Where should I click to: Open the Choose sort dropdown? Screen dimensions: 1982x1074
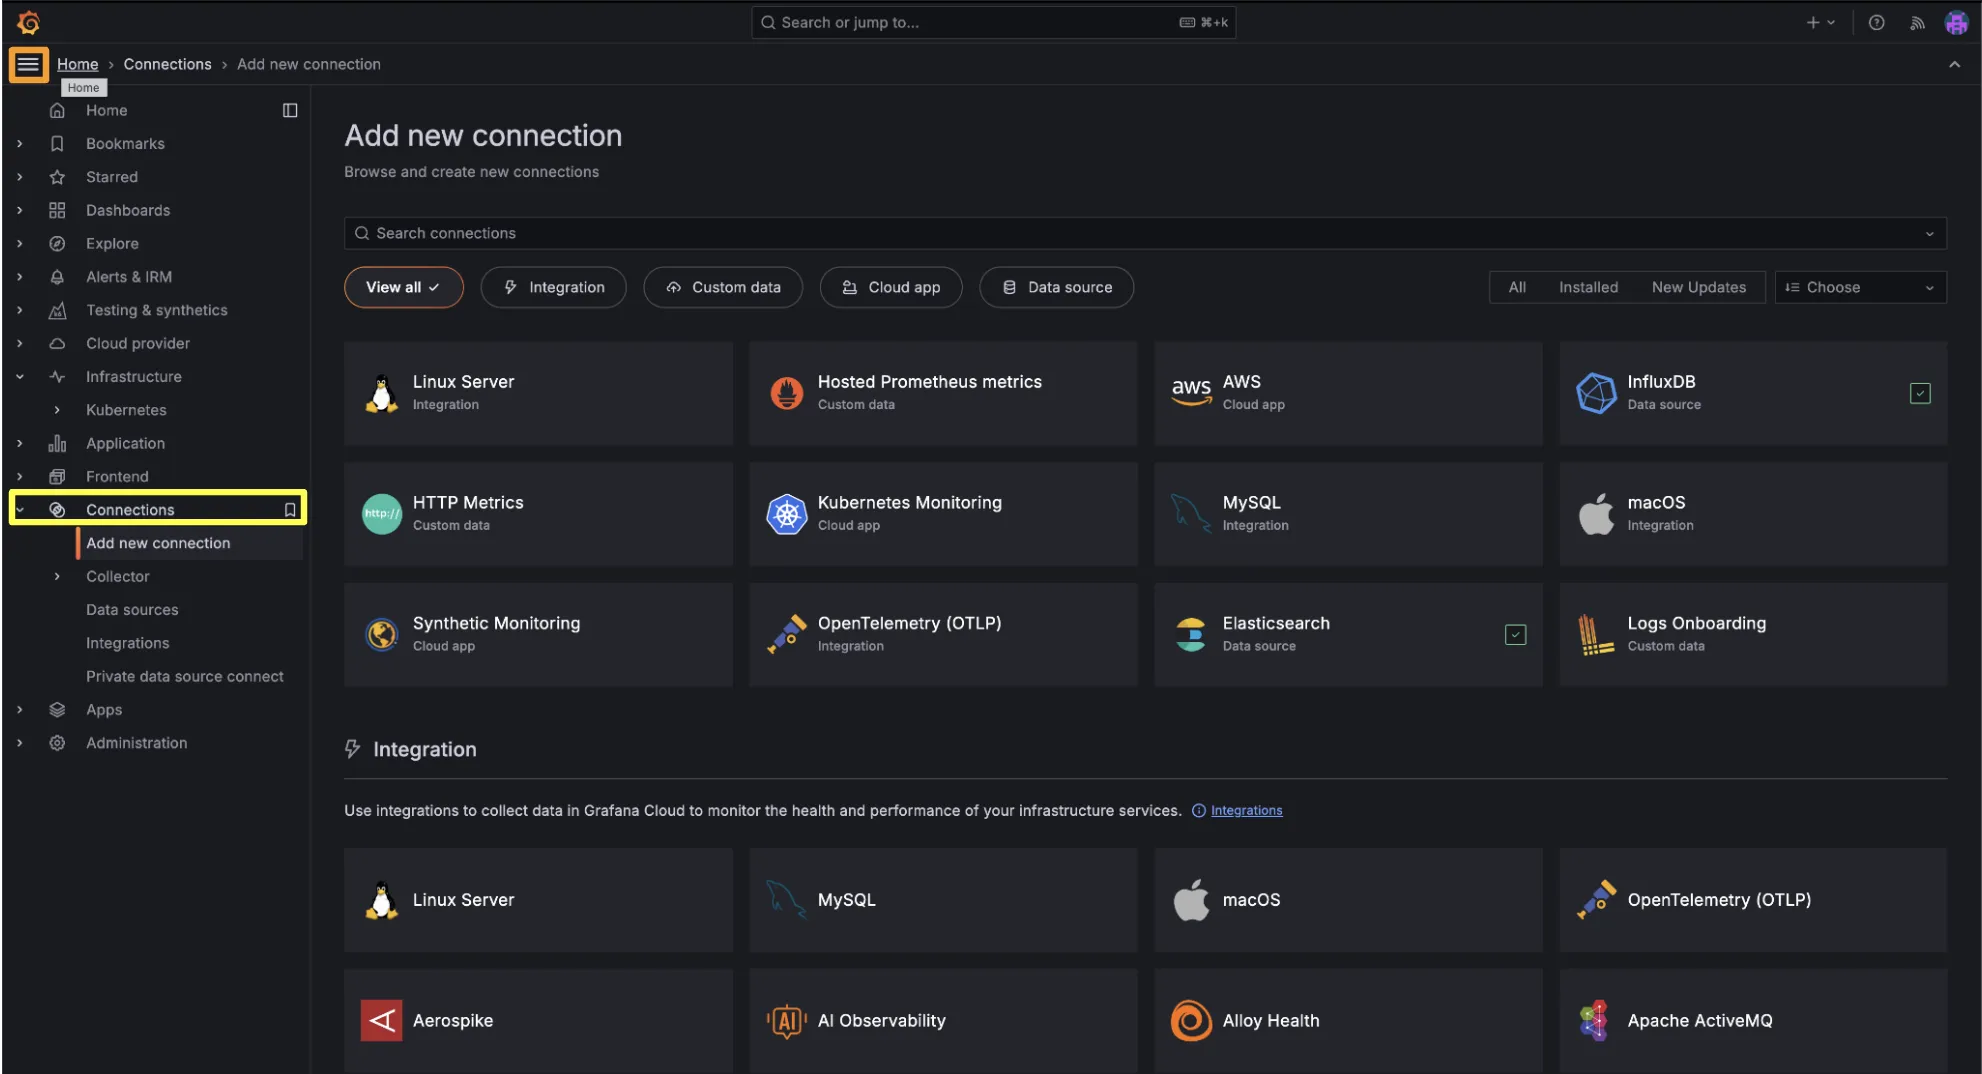[x=1859, y=287]
